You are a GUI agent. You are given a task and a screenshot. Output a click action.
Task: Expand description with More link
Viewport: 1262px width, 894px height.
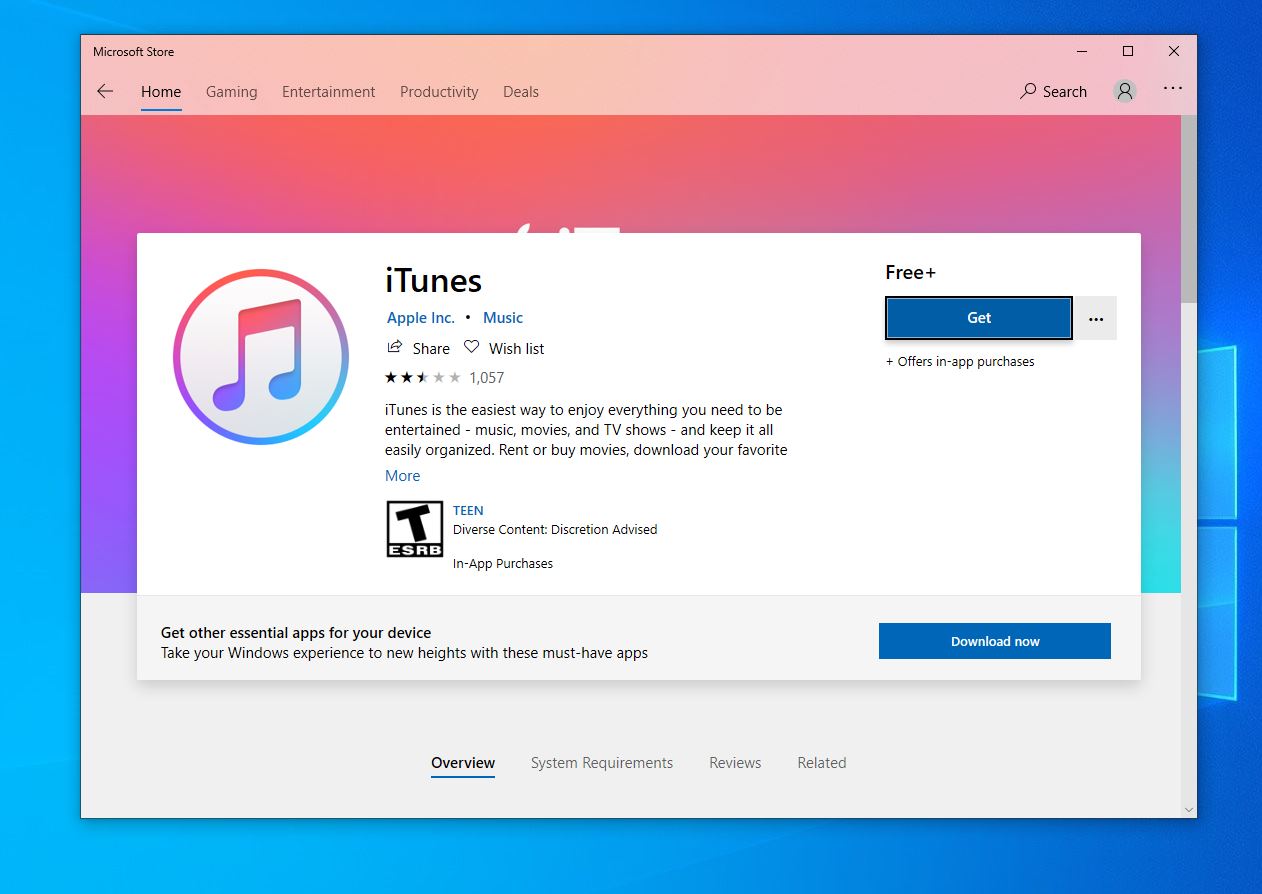click(403, 476)
